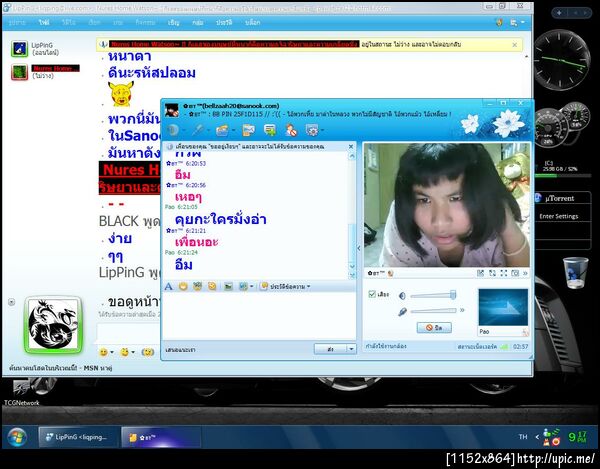Click the video size icon under webcam
Image resolution: width=600 pixels, height=469 pixels.
[481, 273]
